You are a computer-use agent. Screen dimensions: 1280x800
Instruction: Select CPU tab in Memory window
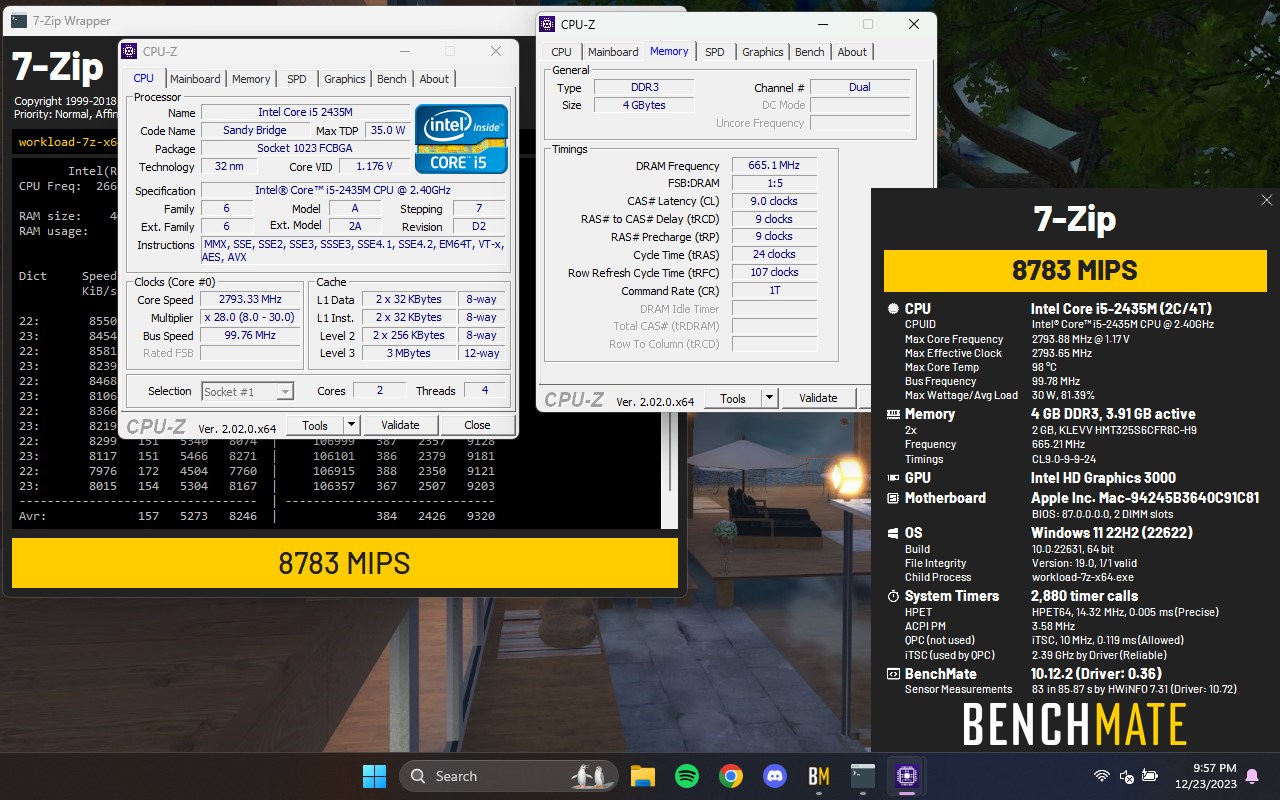point(562,52)
